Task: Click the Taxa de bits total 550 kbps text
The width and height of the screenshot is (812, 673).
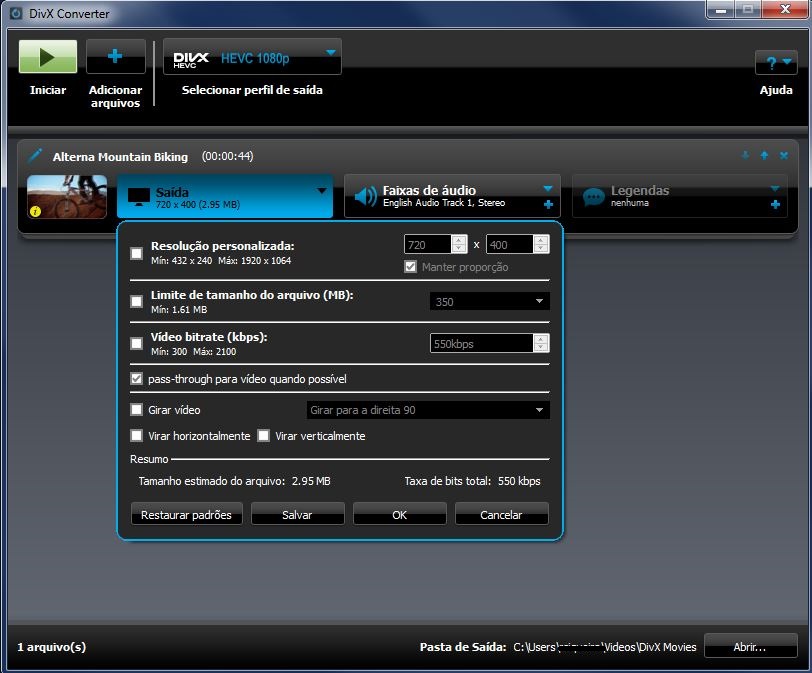Action: (x=472, y=481)
